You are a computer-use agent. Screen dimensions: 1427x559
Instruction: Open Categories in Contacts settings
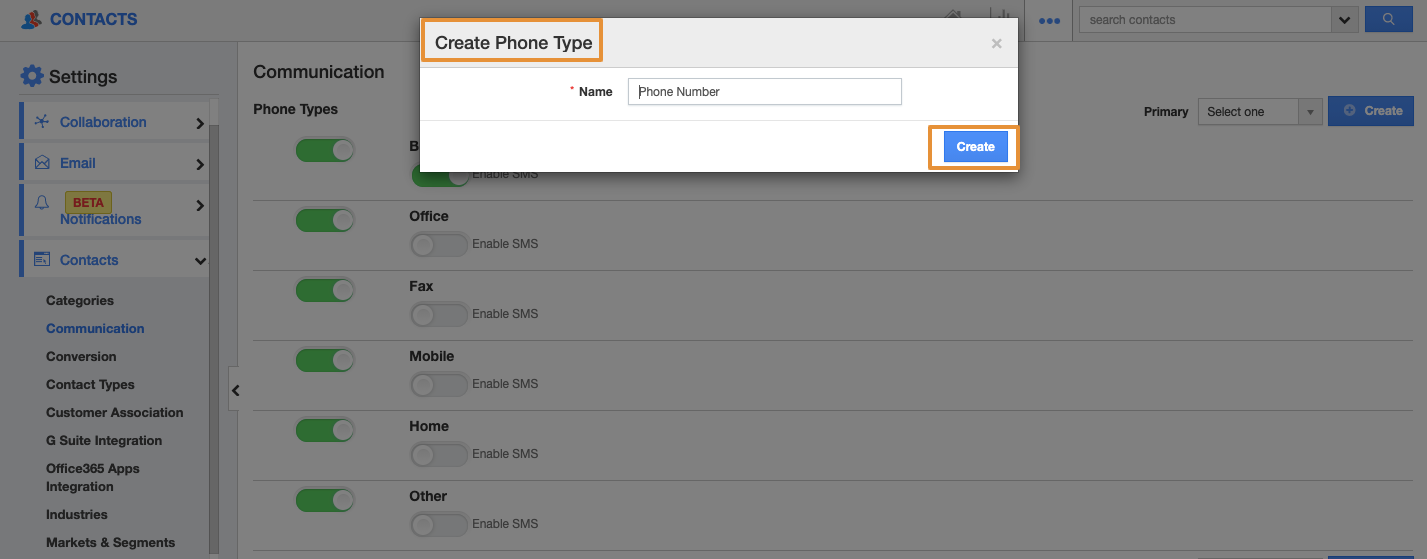pyautogui.click(x=80, y=301)
